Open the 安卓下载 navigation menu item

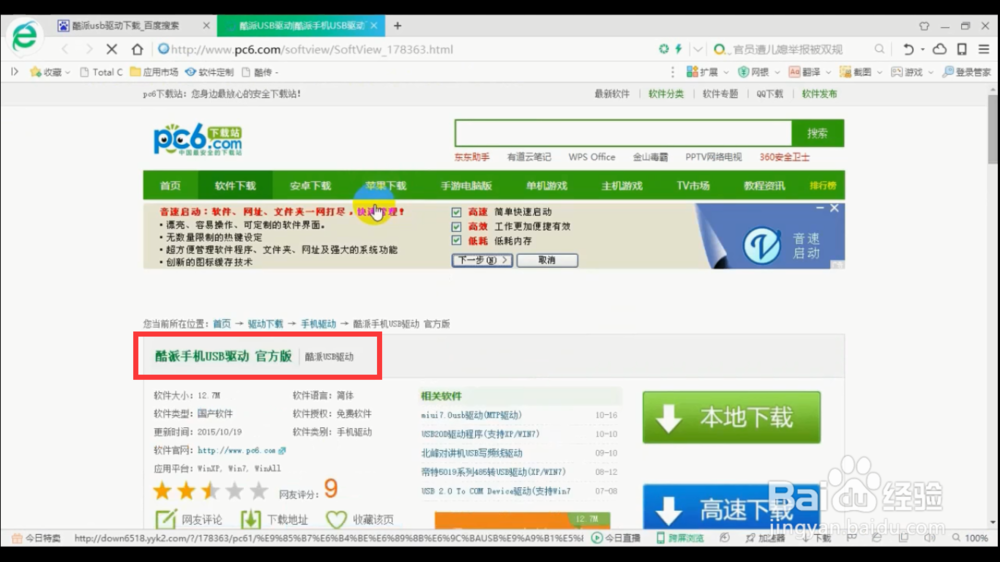(310, 186)
